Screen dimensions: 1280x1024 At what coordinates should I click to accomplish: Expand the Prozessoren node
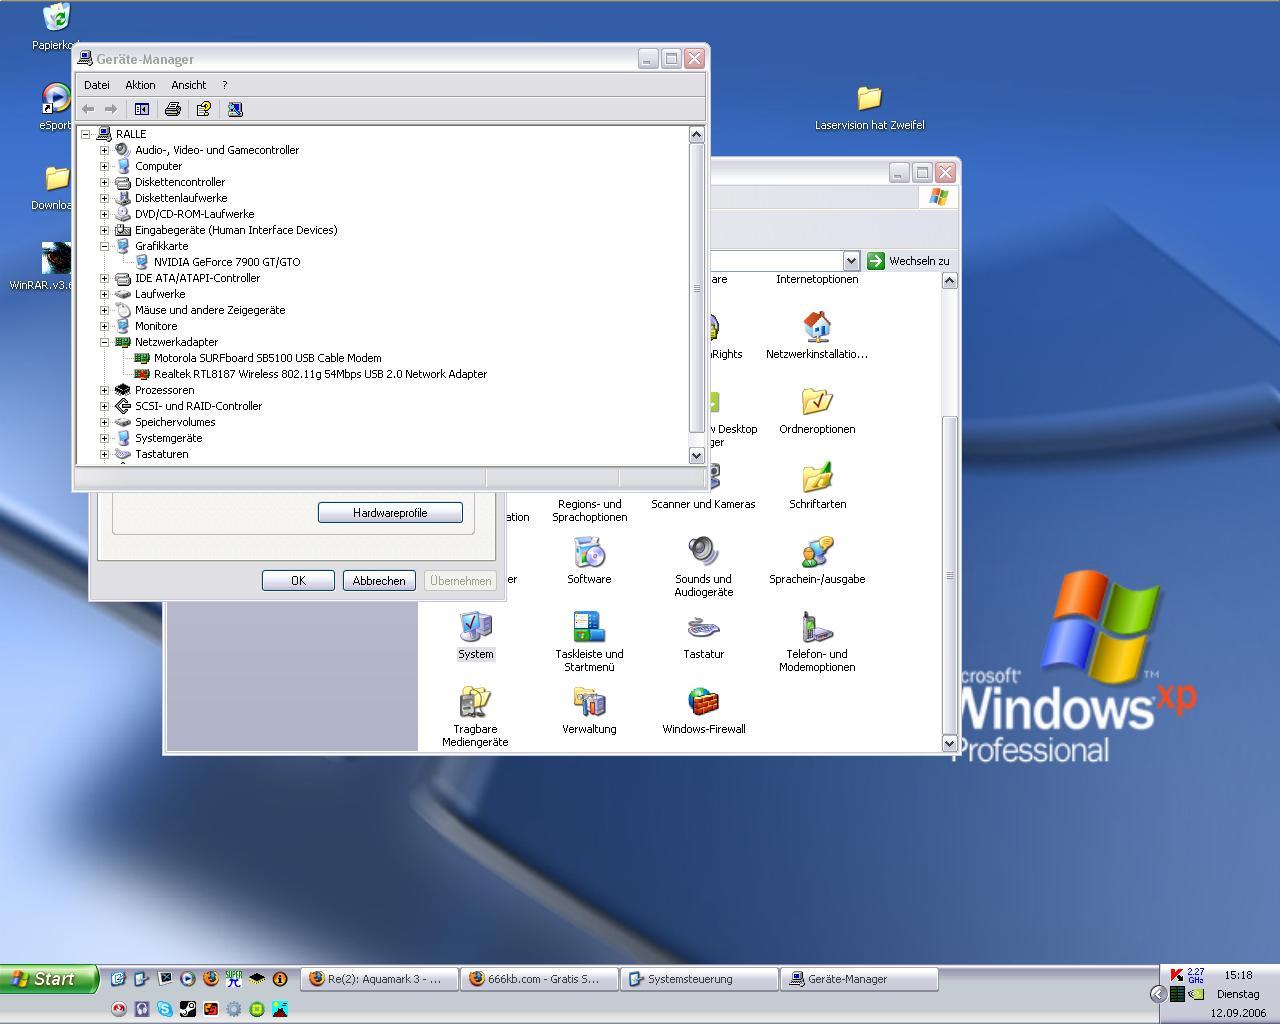point(104,390)
